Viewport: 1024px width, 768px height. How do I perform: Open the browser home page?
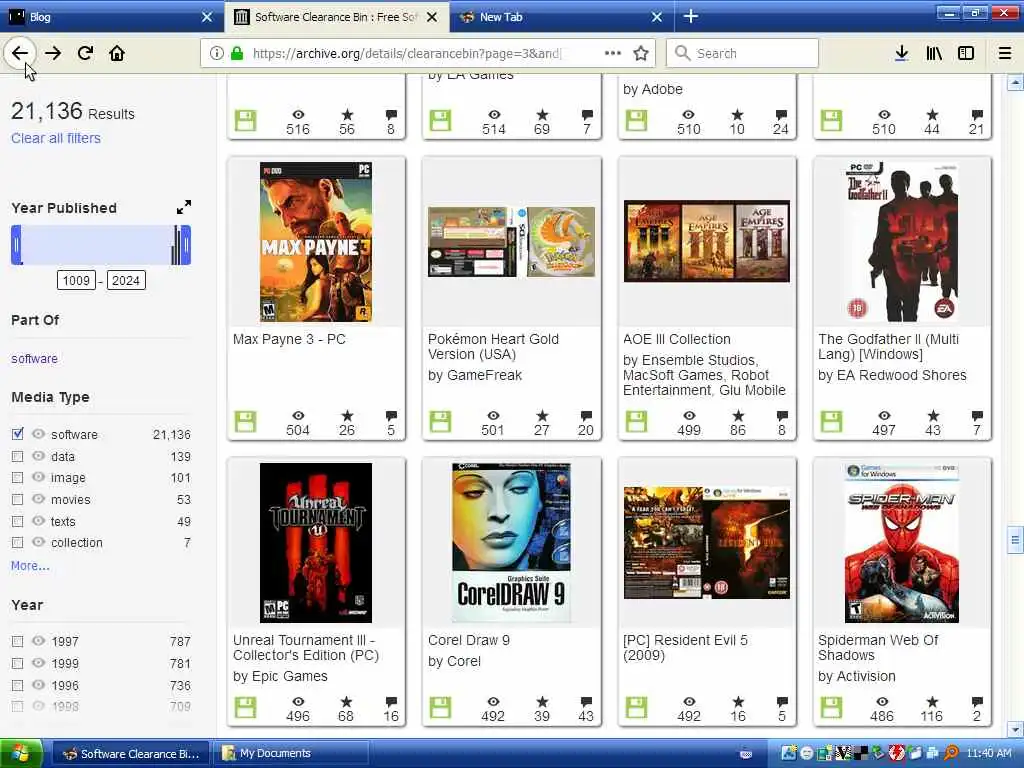tap(117, 53)
